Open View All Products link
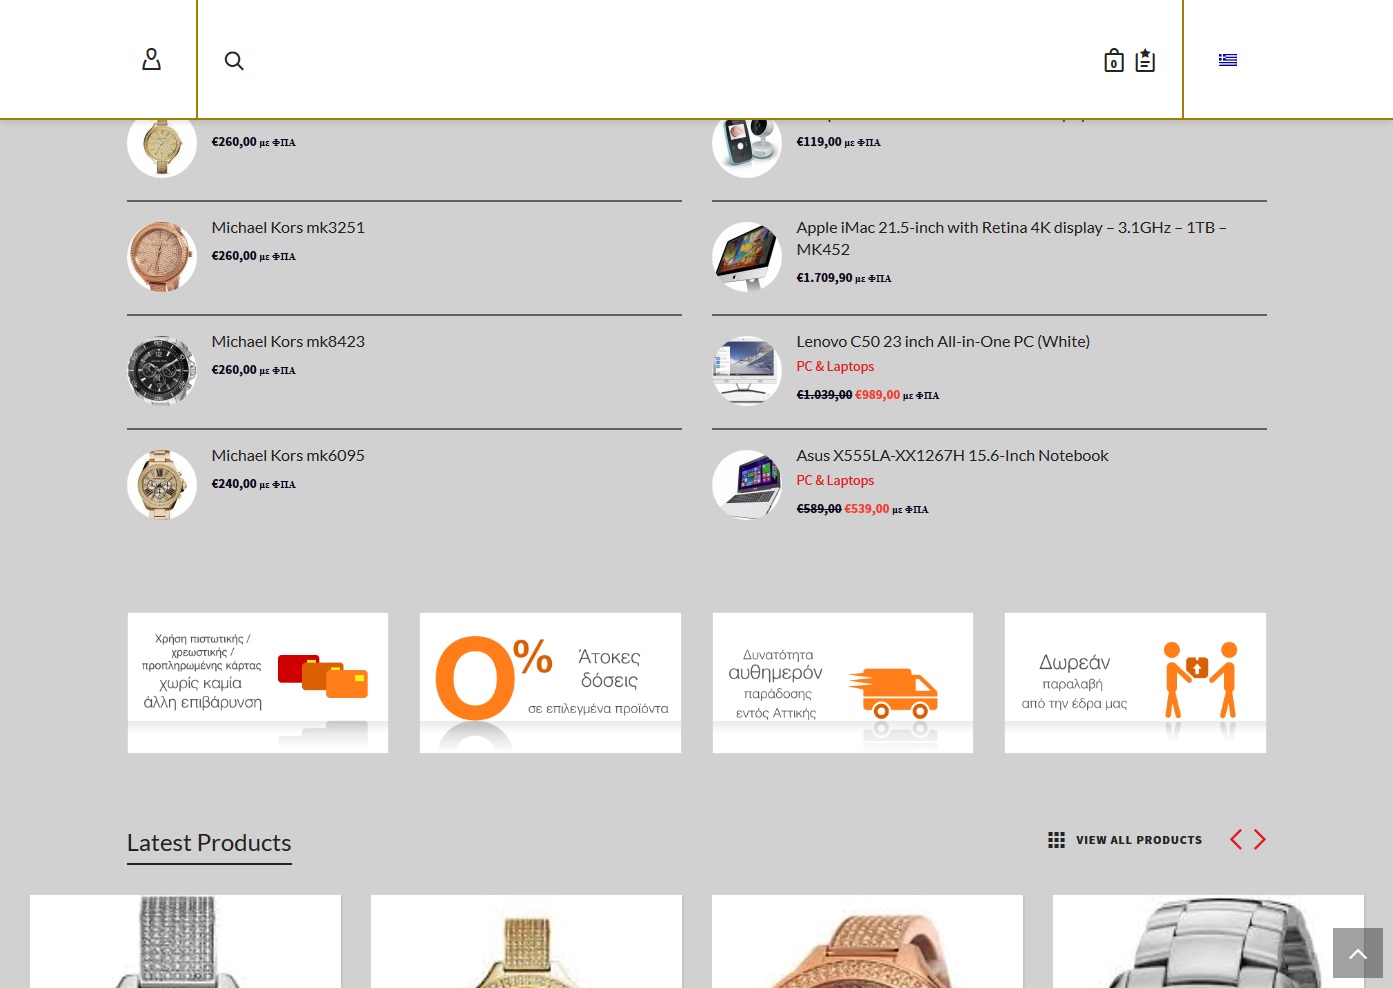Viewport: 1393px width, 988px height. click(x=1138, y=840)
